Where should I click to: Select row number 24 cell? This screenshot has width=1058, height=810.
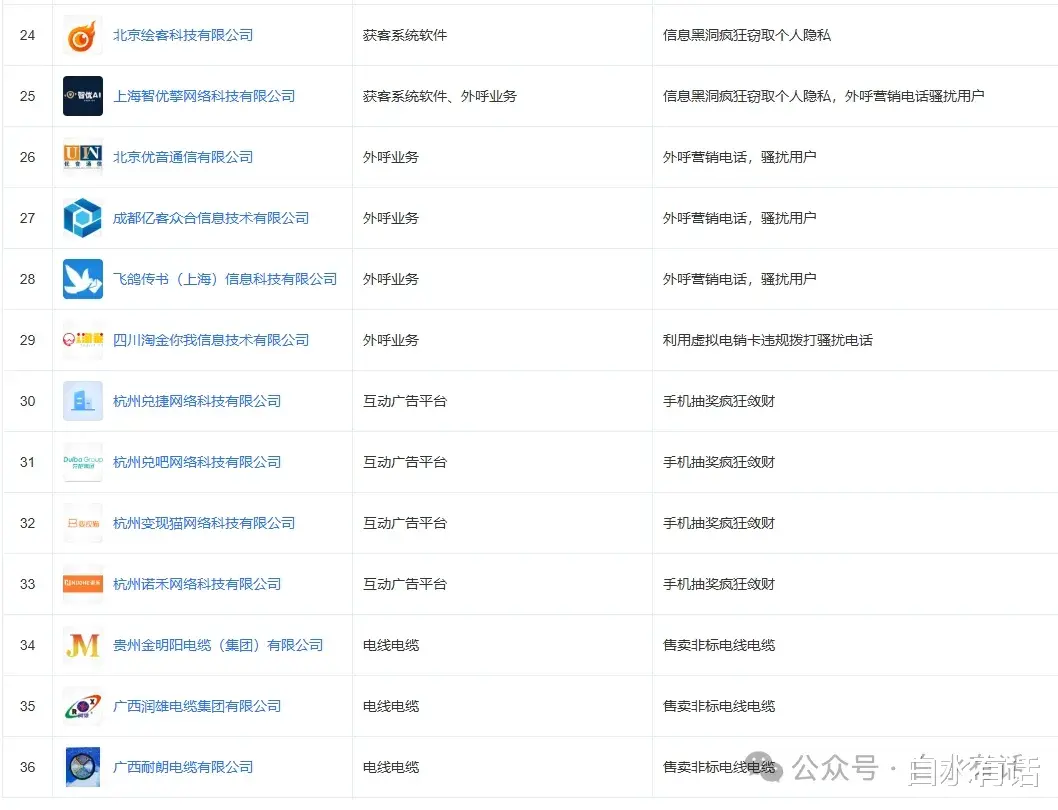coord(28,35)
